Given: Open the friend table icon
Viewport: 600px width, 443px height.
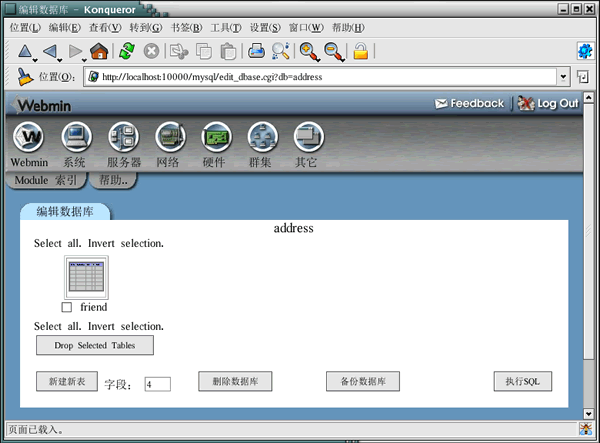Looking at the screenshot, I should 86,277.
